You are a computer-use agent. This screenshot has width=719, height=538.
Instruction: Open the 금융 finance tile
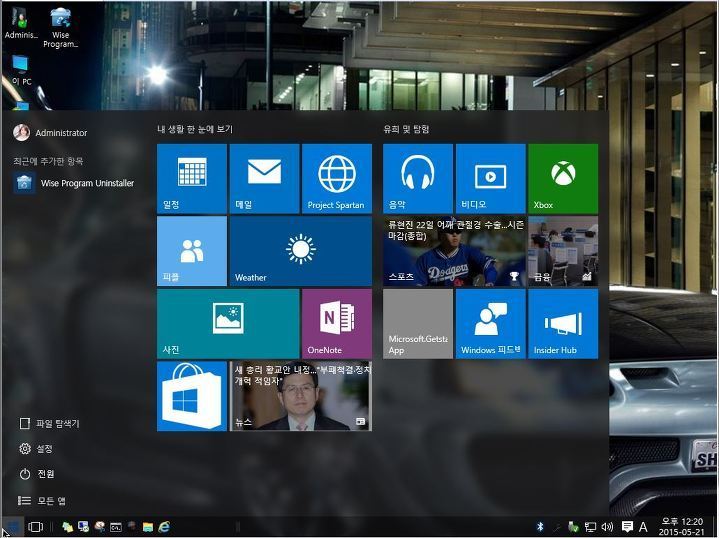pos(563,251)
